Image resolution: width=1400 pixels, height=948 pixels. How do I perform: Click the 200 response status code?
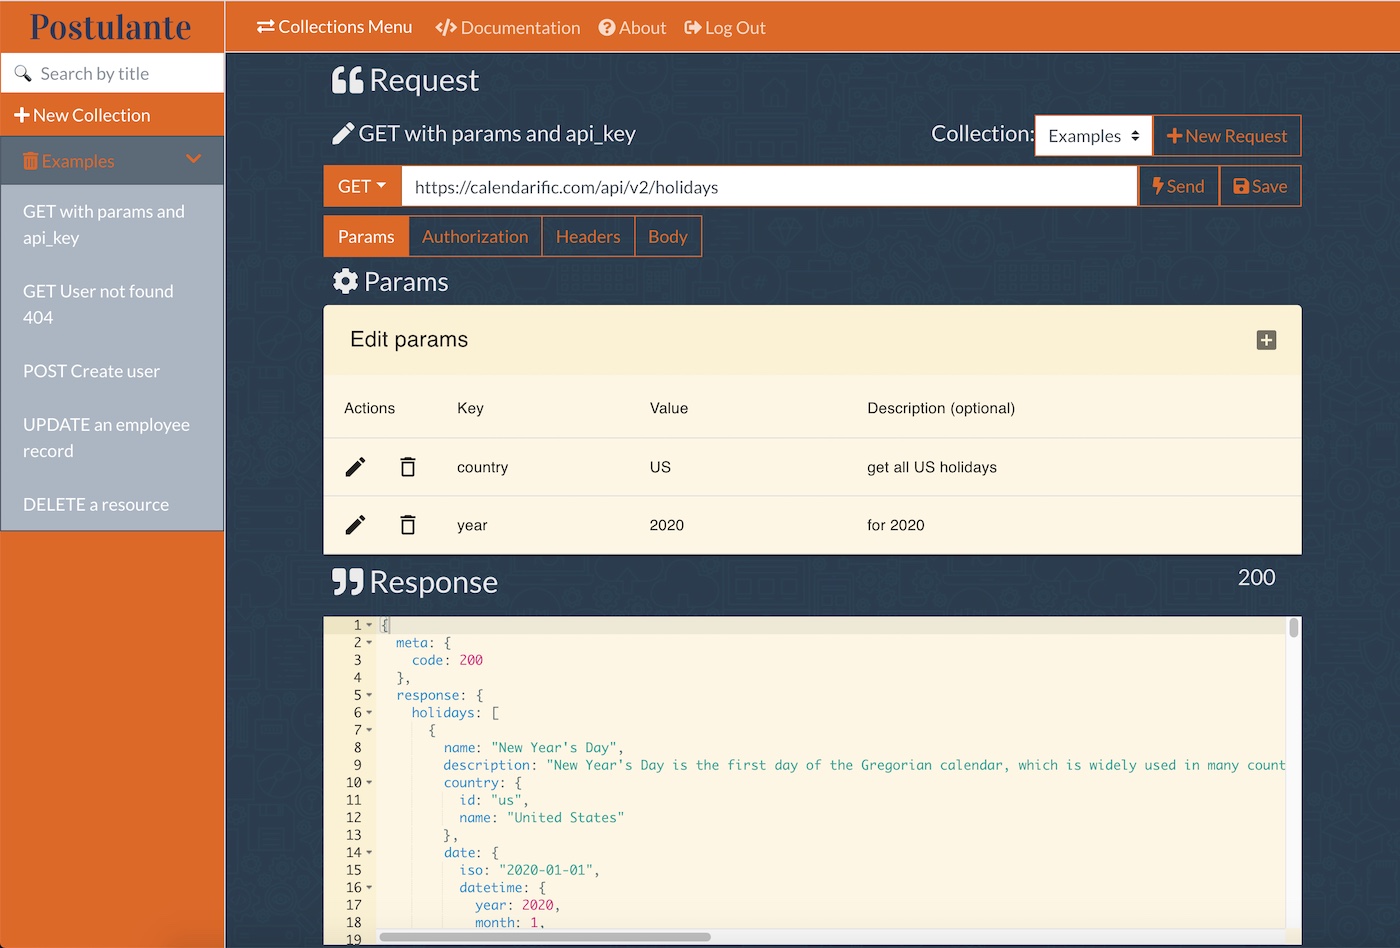click(1257, 577)
